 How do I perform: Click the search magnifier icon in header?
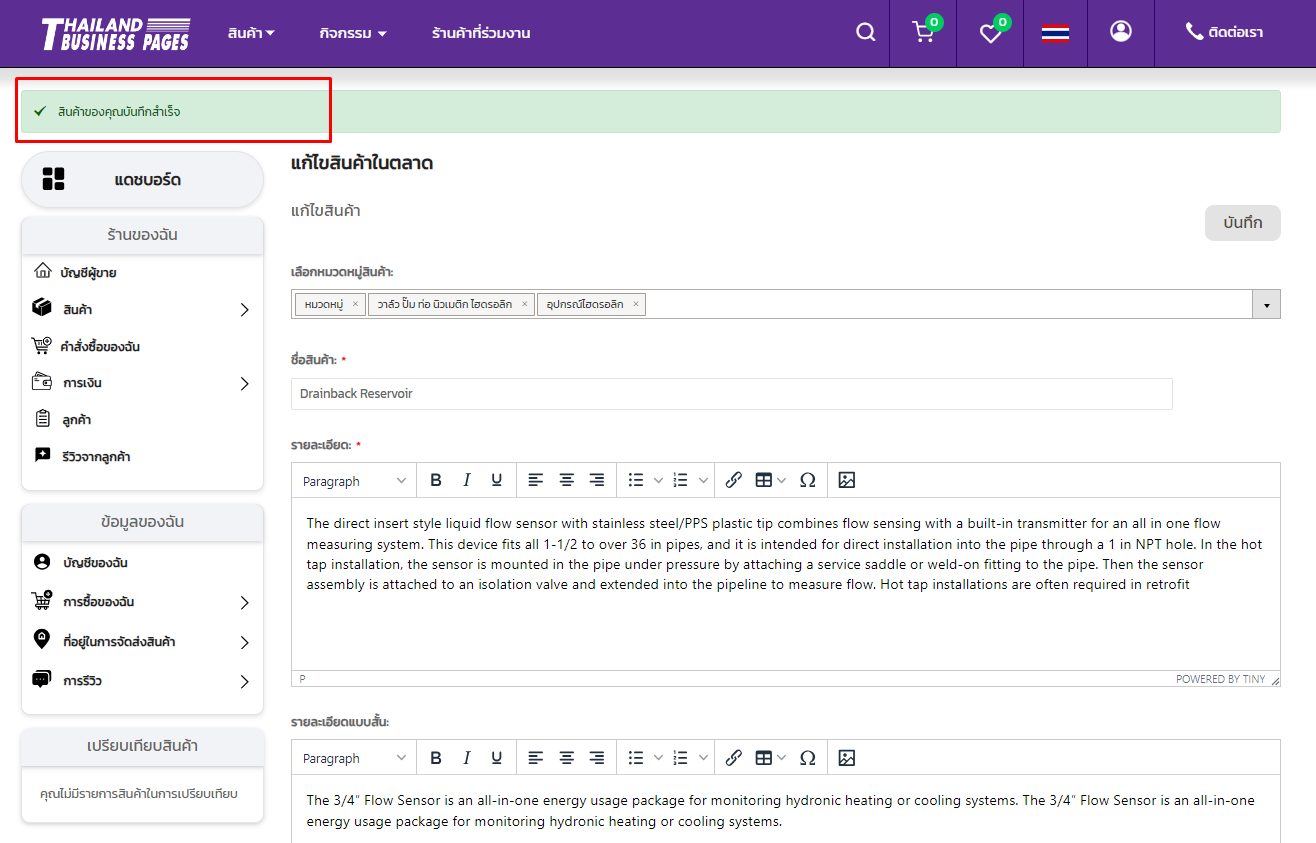pos(865,33)
